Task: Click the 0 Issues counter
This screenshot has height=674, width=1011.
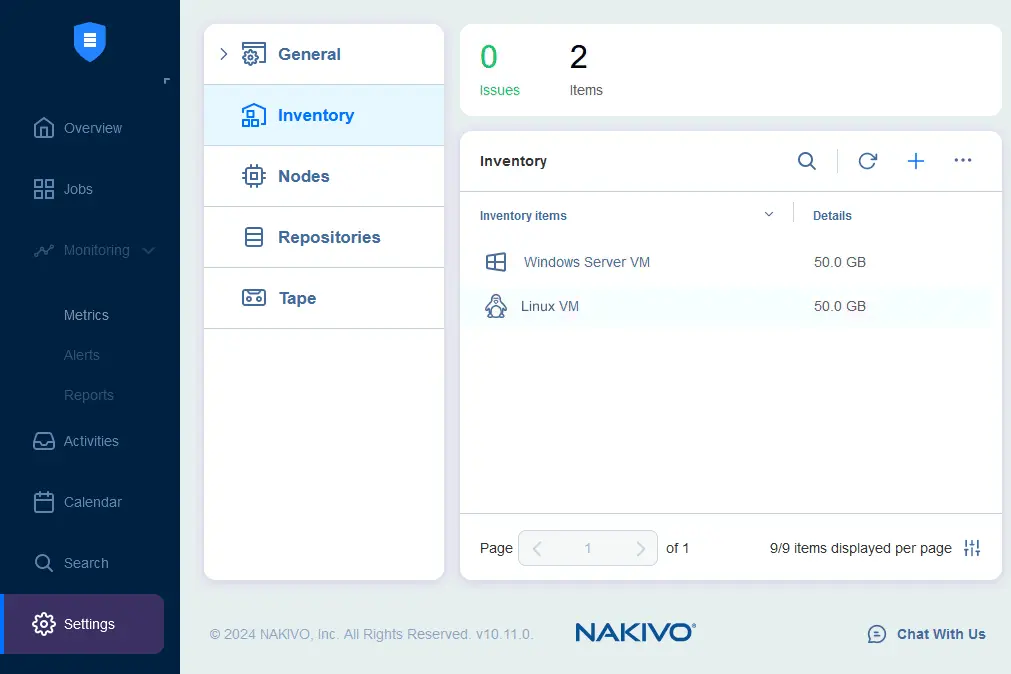Action: (499, 70)
